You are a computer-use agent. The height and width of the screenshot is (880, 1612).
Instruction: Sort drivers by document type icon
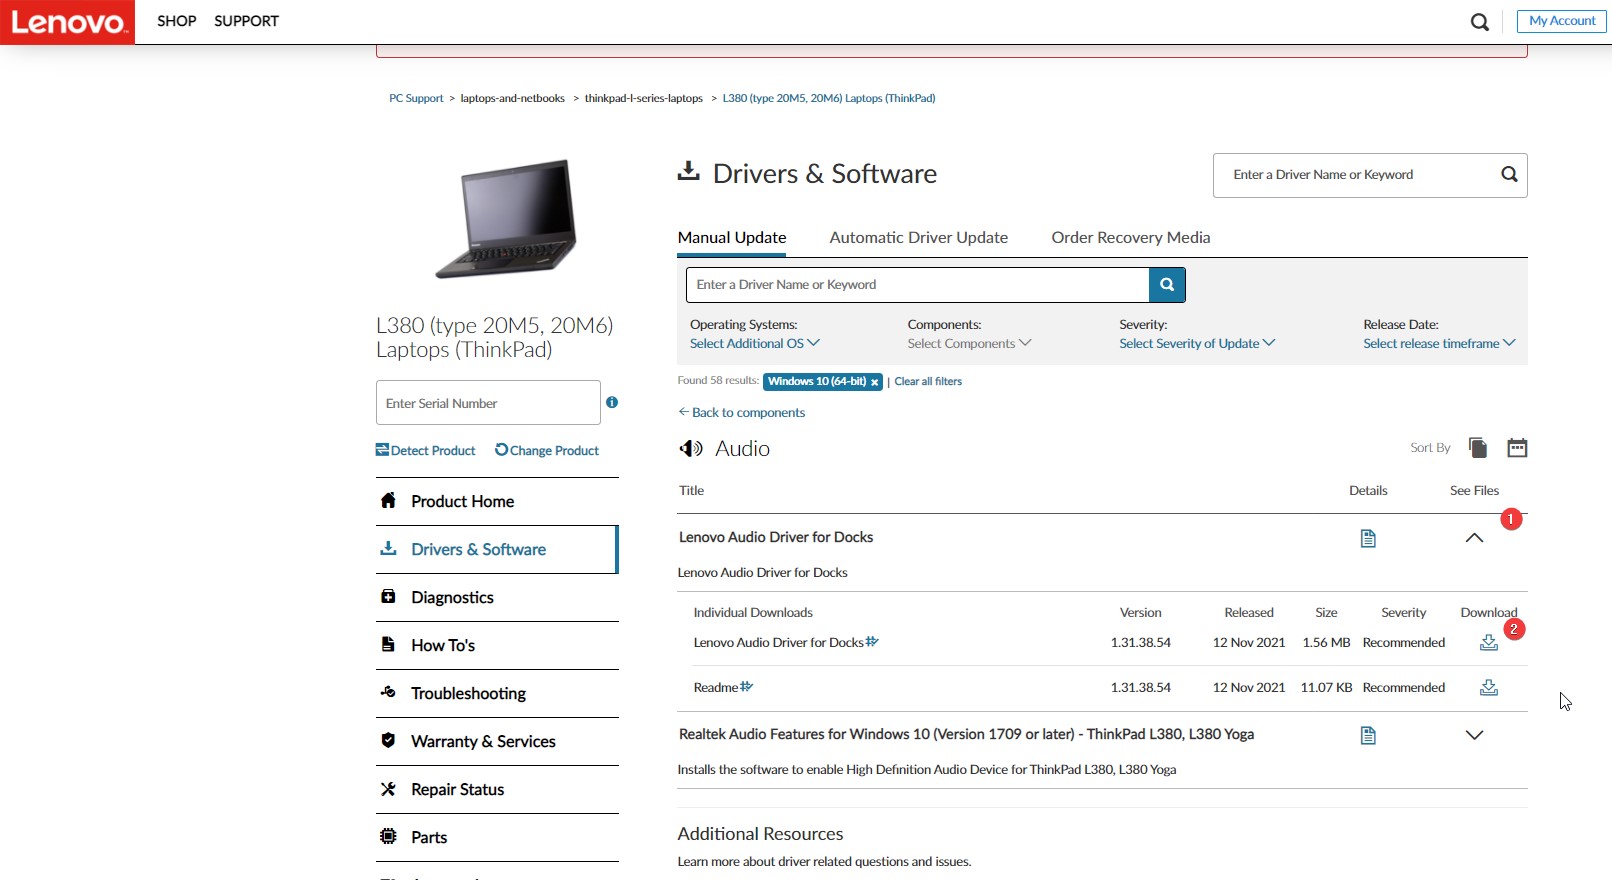(1478, 447)
